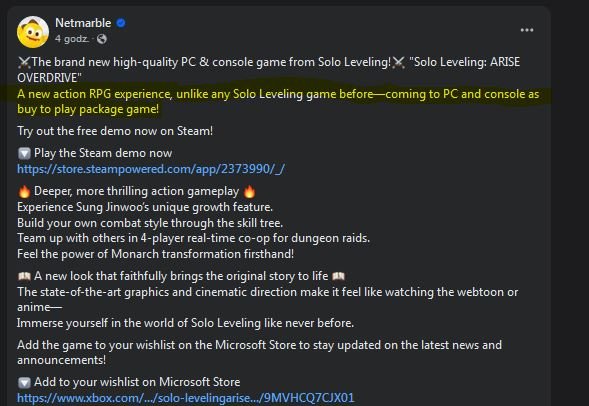This screenshot has width=589, height=406.
Task: Click the down-arrow emoji beside 'Play the Steam demo now'
Action: (x=24, y=153)
